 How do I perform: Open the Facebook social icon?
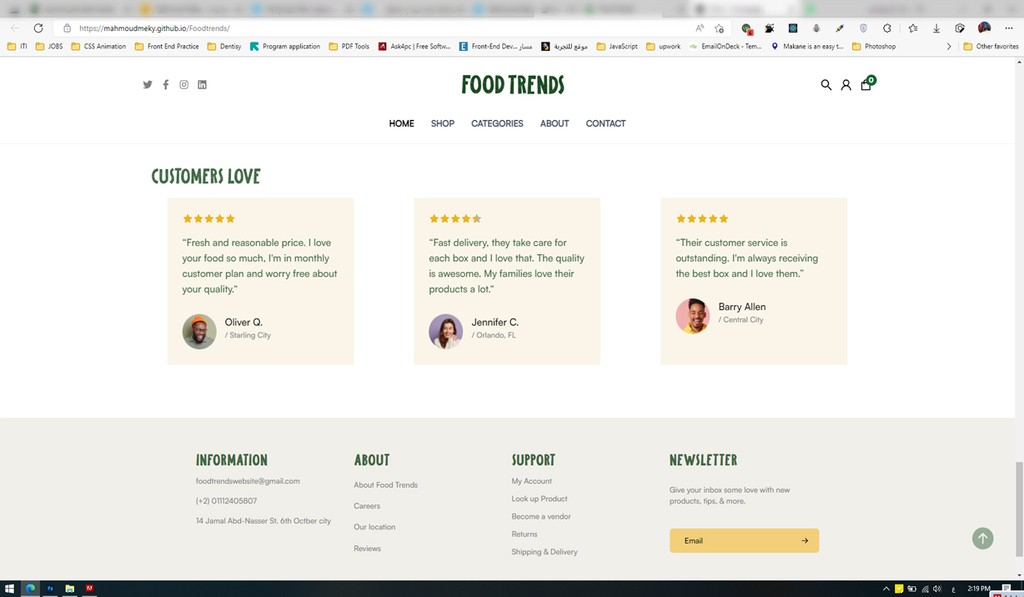pyautogui.click(x=166, y=84)
